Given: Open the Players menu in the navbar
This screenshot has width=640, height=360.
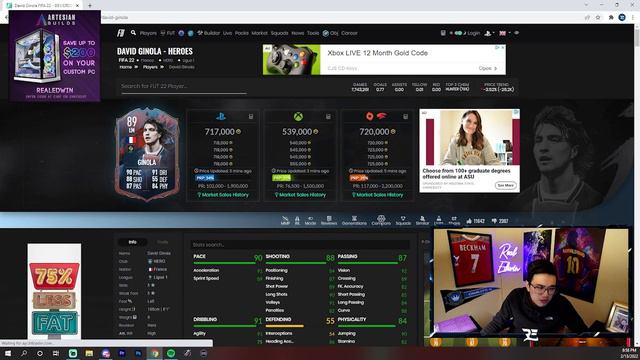Looking at the screenshot, I should point(148,33).
